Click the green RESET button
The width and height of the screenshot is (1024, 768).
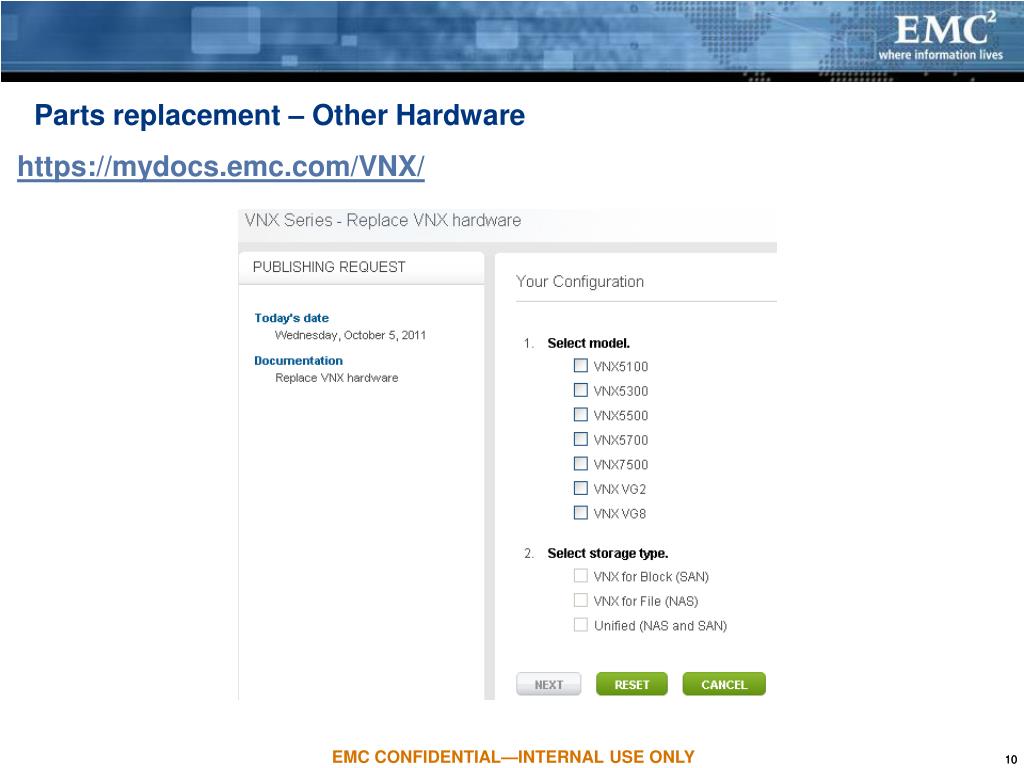632,684
